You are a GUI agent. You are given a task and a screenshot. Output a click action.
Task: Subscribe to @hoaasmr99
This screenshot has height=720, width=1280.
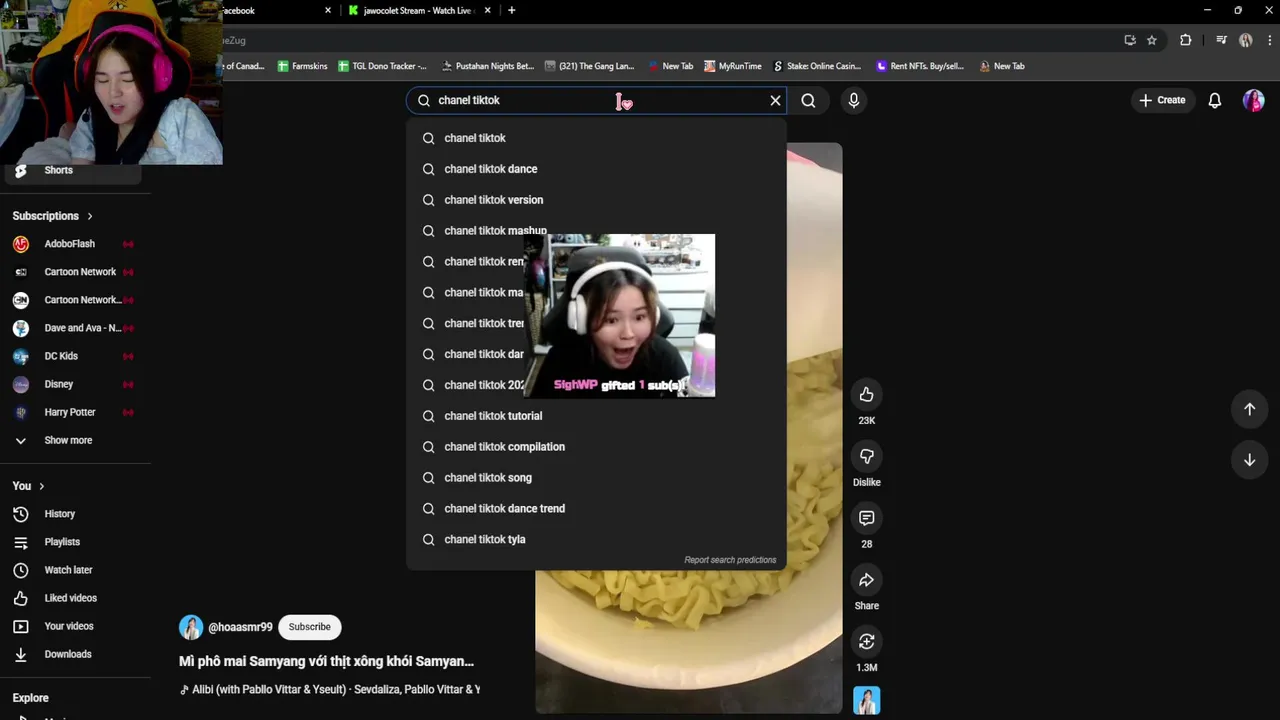309,627
